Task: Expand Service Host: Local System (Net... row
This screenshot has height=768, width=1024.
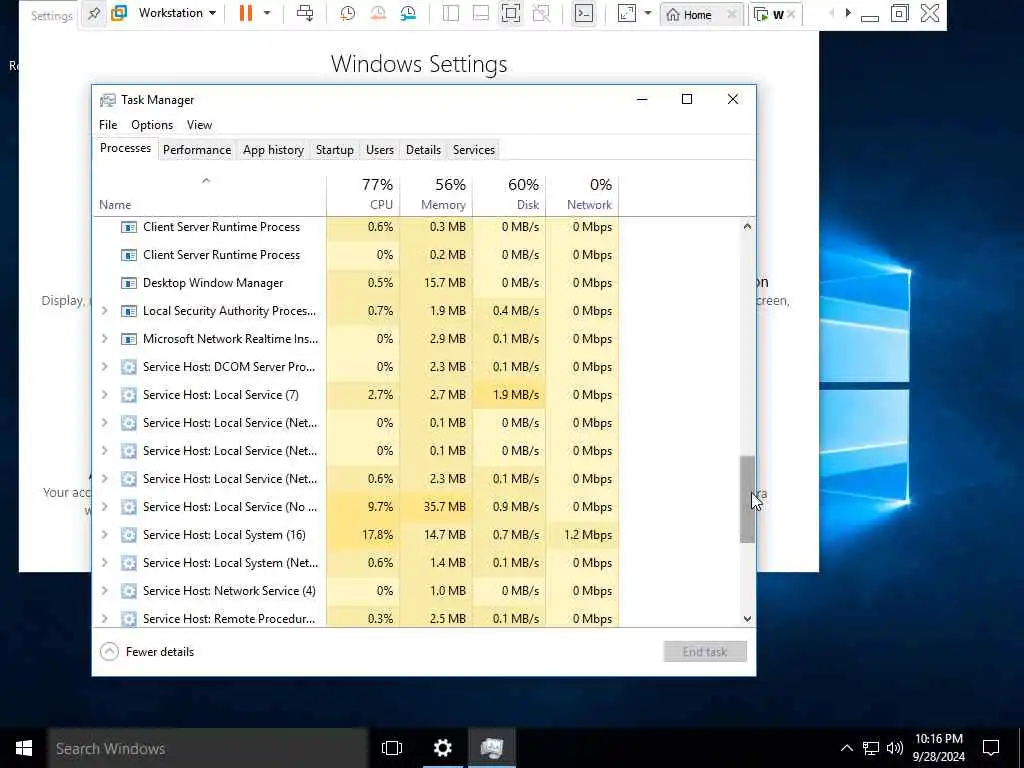Action: (104, 563)
